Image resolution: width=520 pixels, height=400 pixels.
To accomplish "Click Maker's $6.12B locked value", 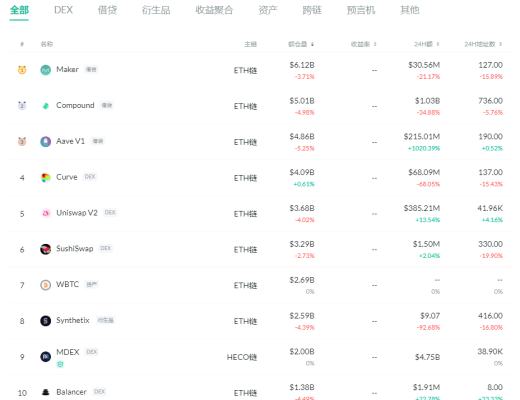I will pos(302,65).
